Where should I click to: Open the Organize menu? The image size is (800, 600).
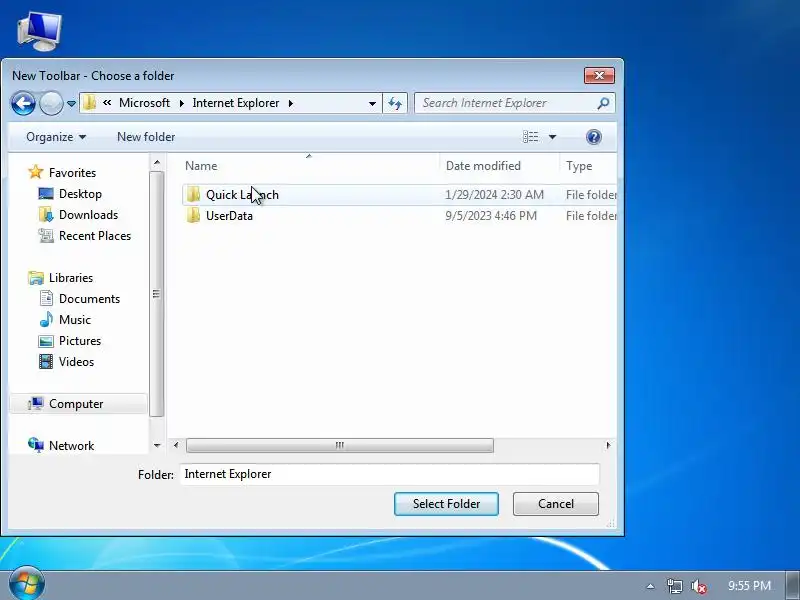(x=56, y=137)
